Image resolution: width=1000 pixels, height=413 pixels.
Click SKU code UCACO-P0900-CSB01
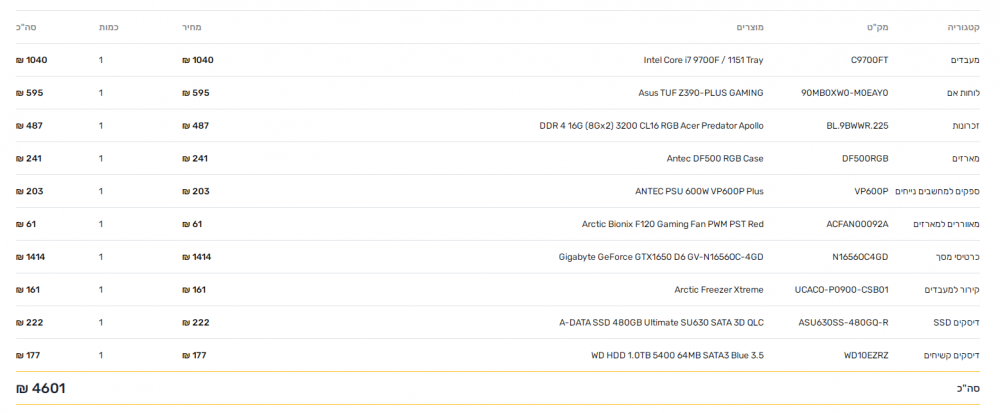coord(842,290)
